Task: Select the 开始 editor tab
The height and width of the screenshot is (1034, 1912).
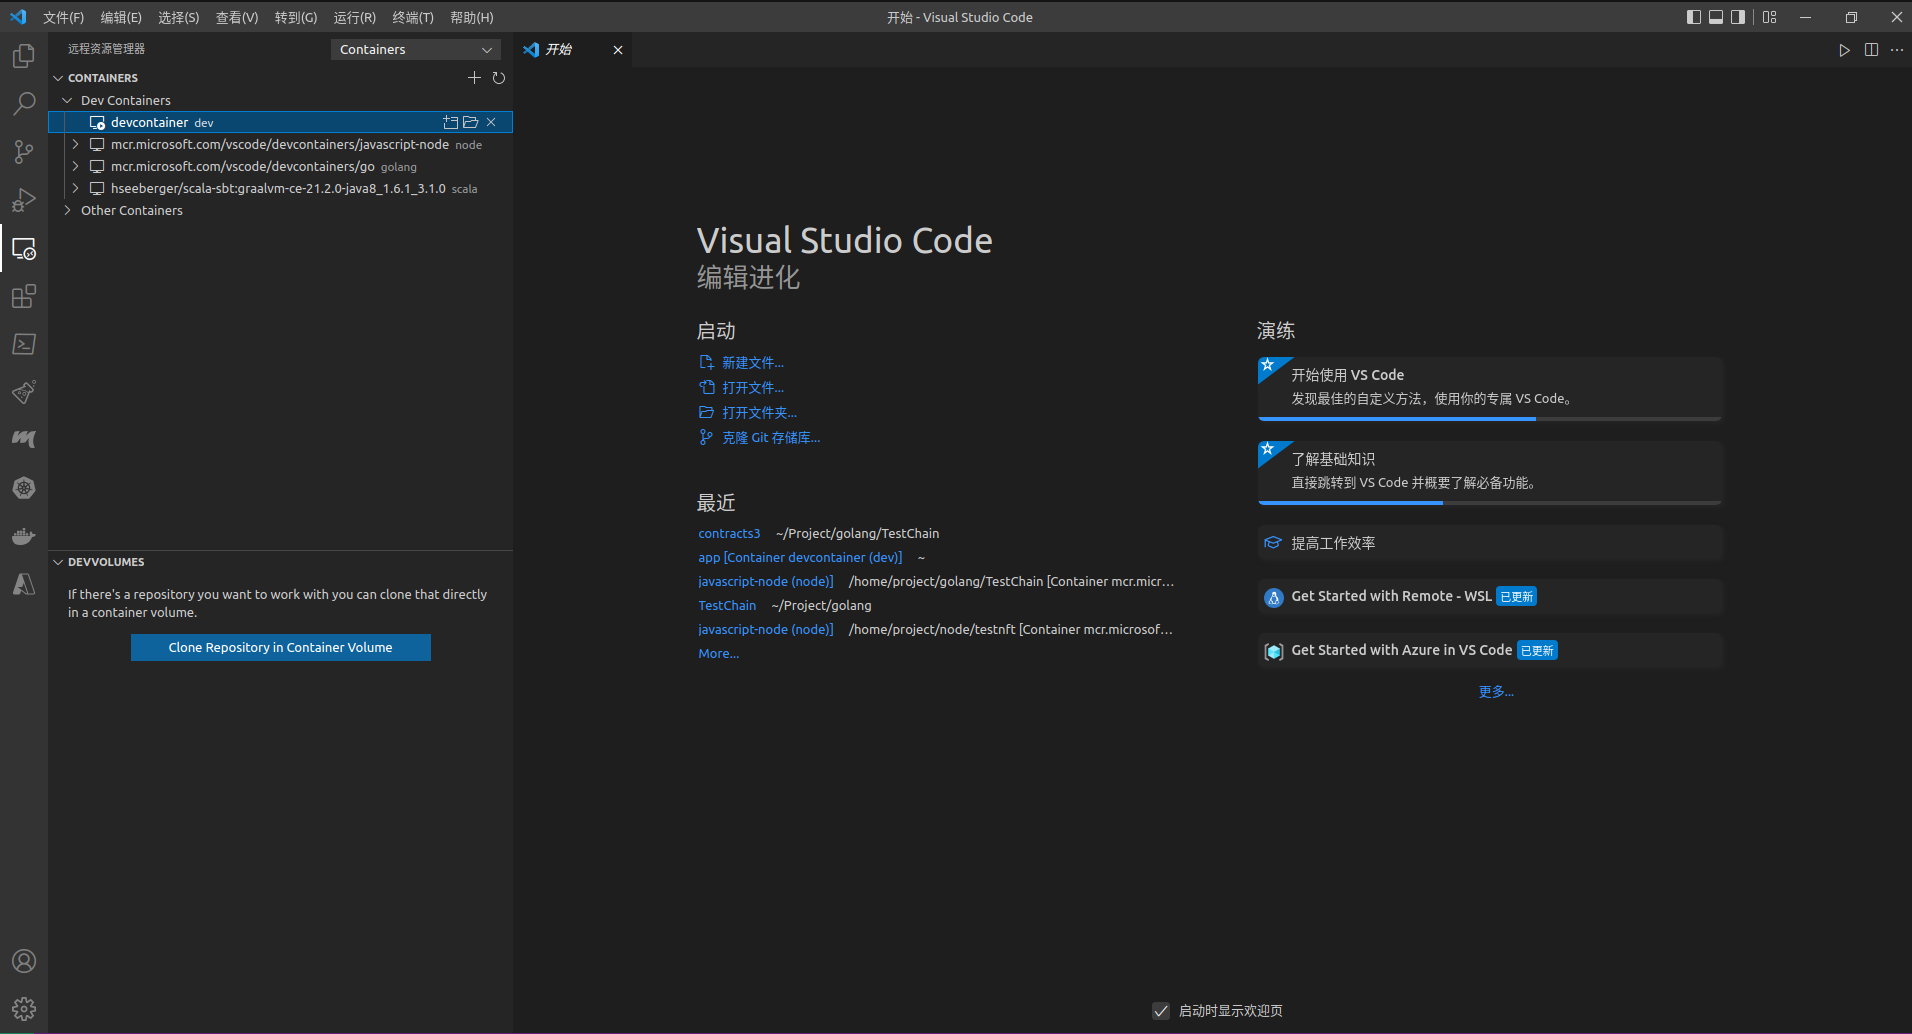Action: tap(573, 50)
